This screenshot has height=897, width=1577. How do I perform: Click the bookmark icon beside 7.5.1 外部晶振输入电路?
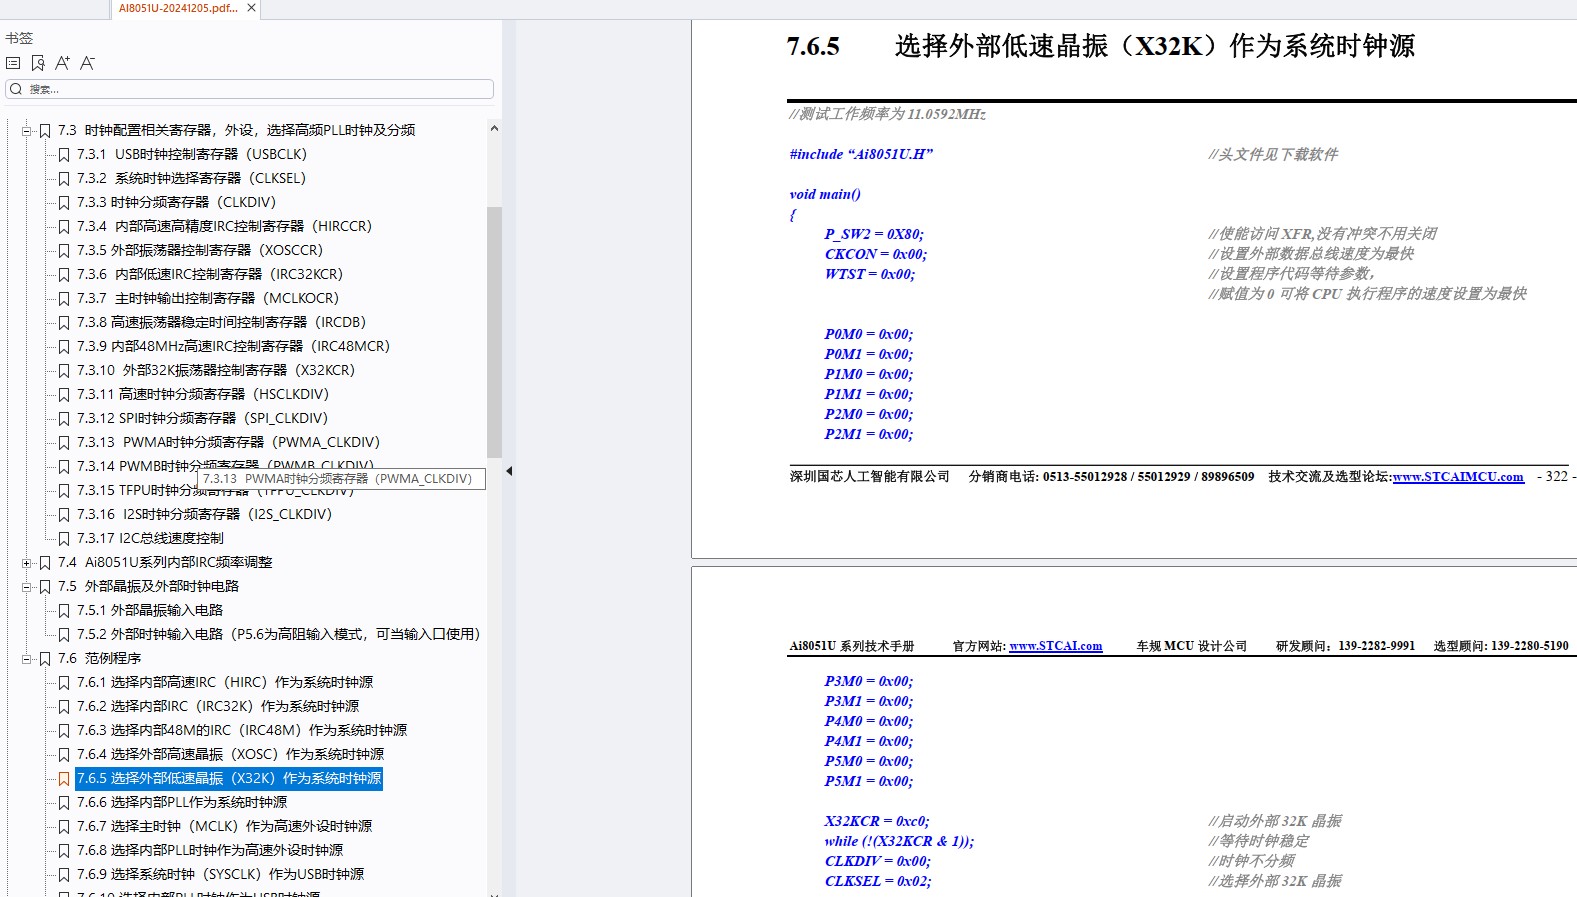(64, 611)
